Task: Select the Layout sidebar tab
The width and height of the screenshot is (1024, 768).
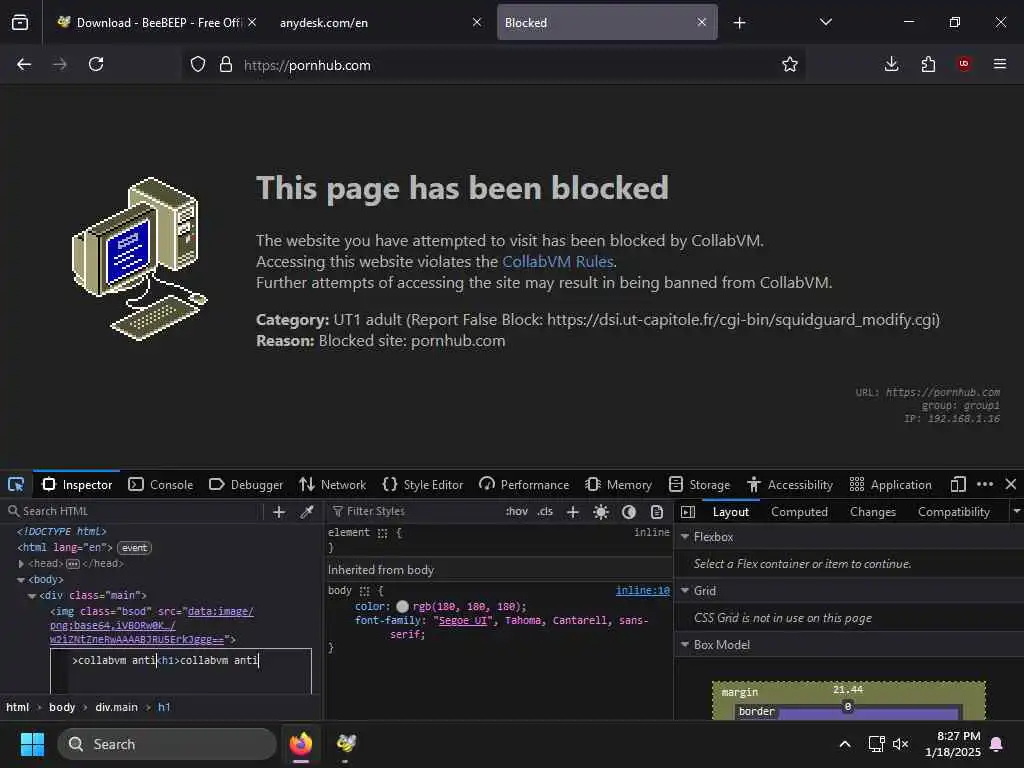Action: coord(730,512)
